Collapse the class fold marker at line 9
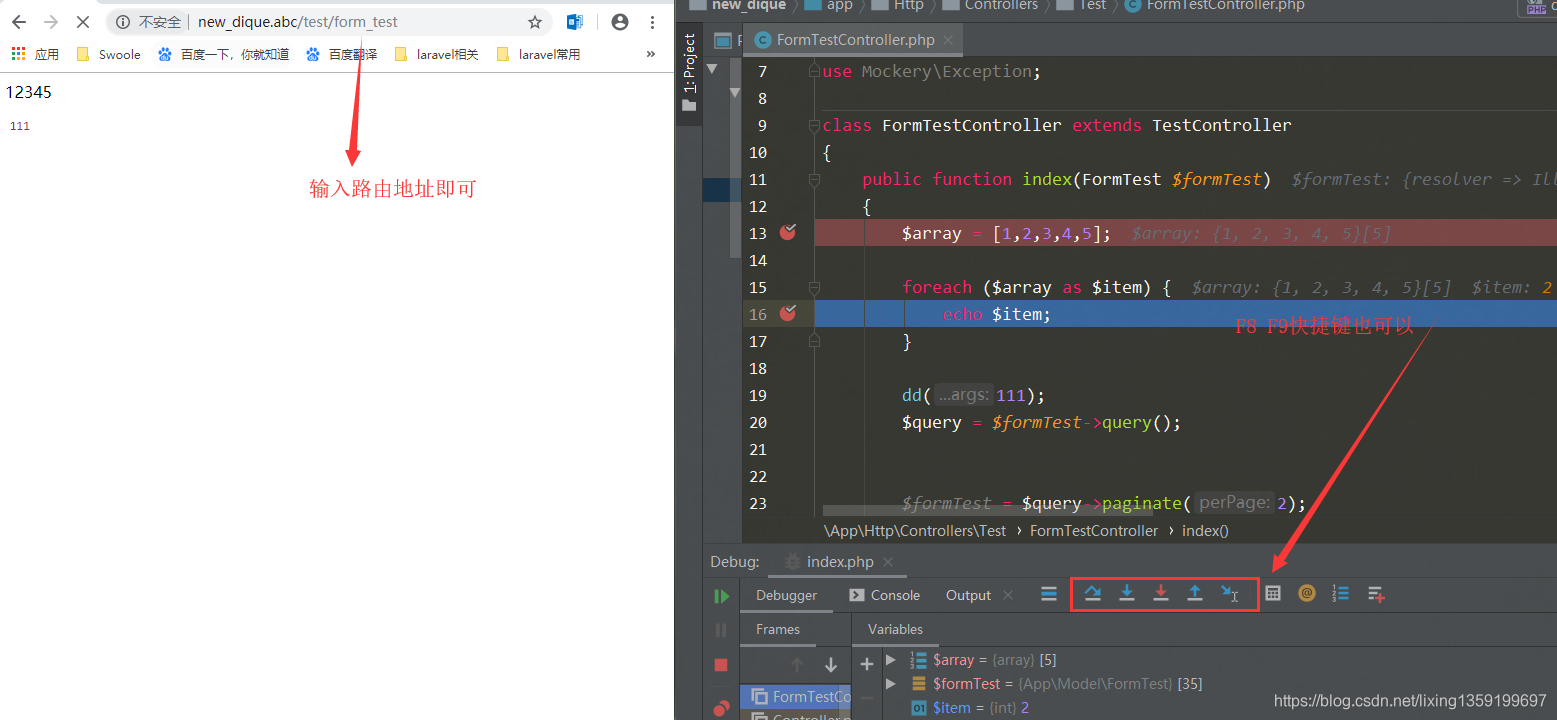The width and height of the screenshot is (1557, 720). pos(814,126)
